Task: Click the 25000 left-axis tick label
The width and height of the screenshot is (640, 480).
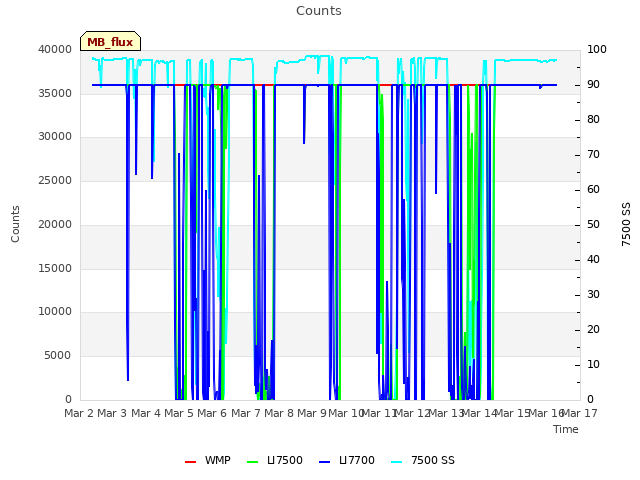Action: (x=55, y=180)
